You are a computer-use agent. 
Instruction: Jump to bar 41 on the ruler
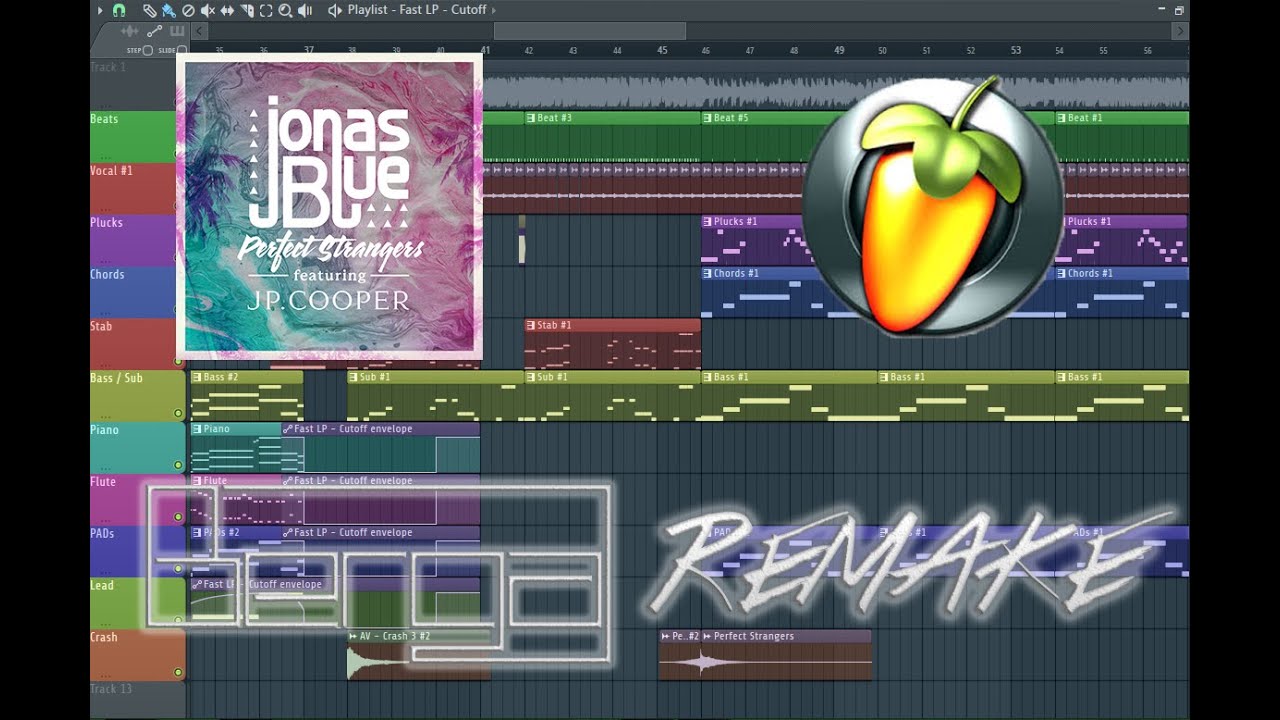tap(485, 50)
